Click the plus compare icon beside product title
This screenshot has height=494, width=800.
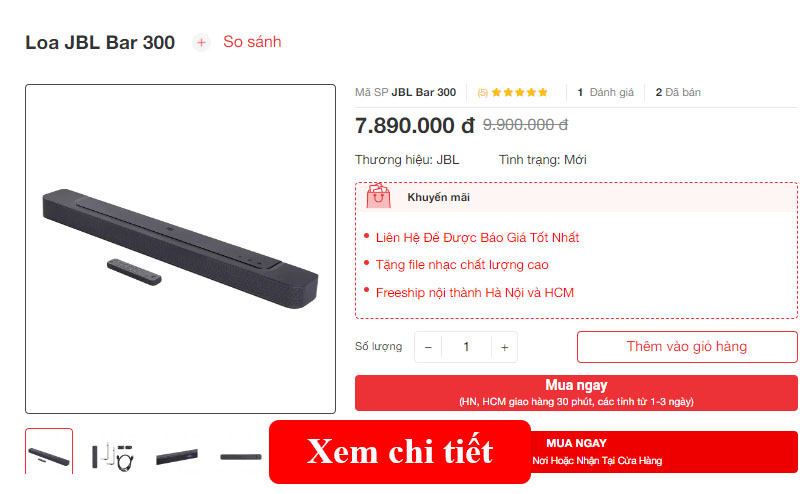coord(202,42)
